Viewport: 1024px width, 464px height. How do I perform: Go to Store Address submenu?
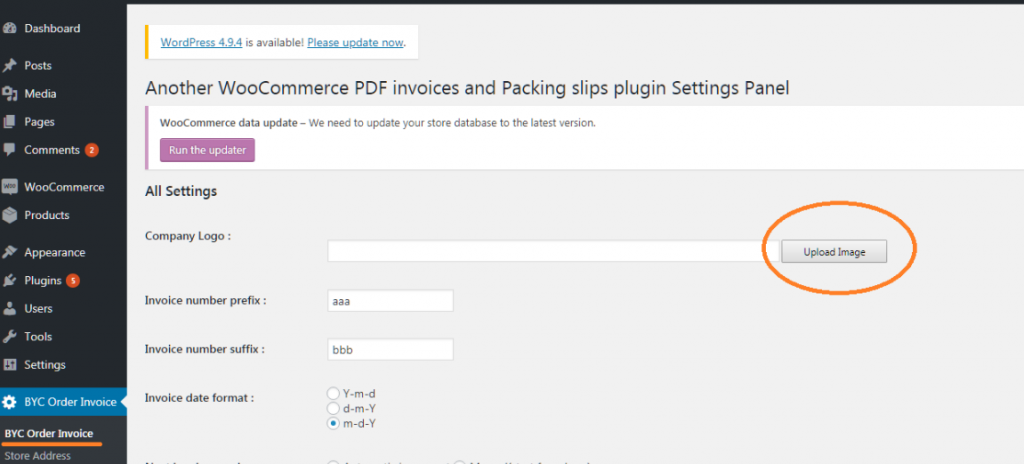[x=37, y=456]
